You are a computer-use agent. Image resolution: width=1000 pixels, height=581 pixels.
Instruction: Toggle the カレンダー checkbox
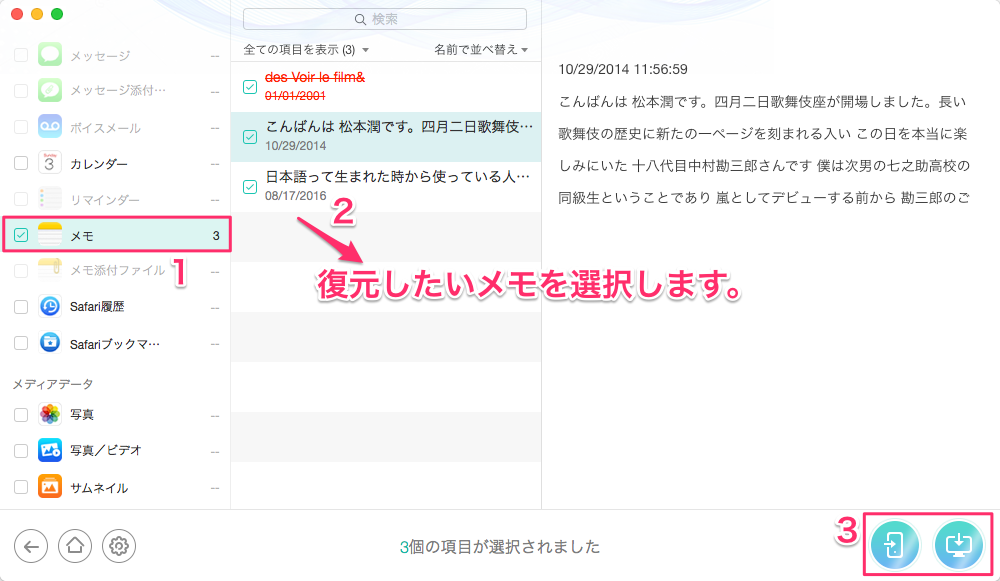click(21, 163)
